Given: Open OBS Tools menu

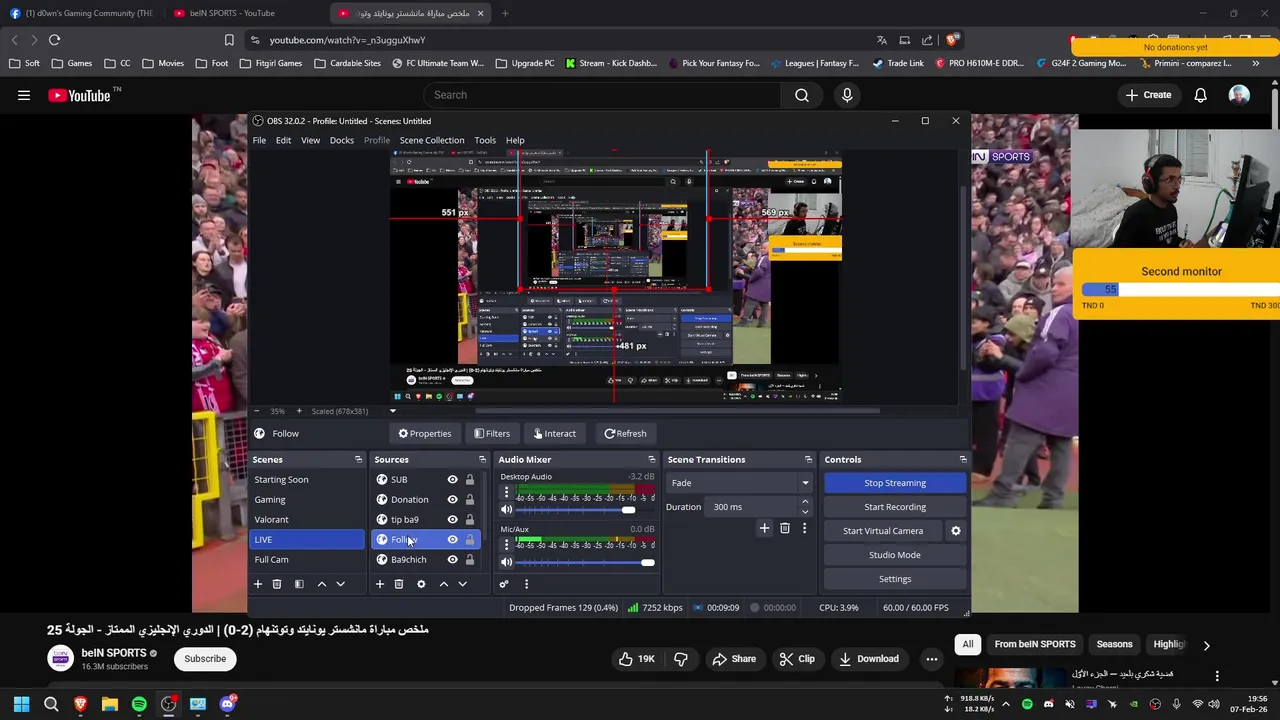Looking at the screenshot, I should [x=485, y=141].
